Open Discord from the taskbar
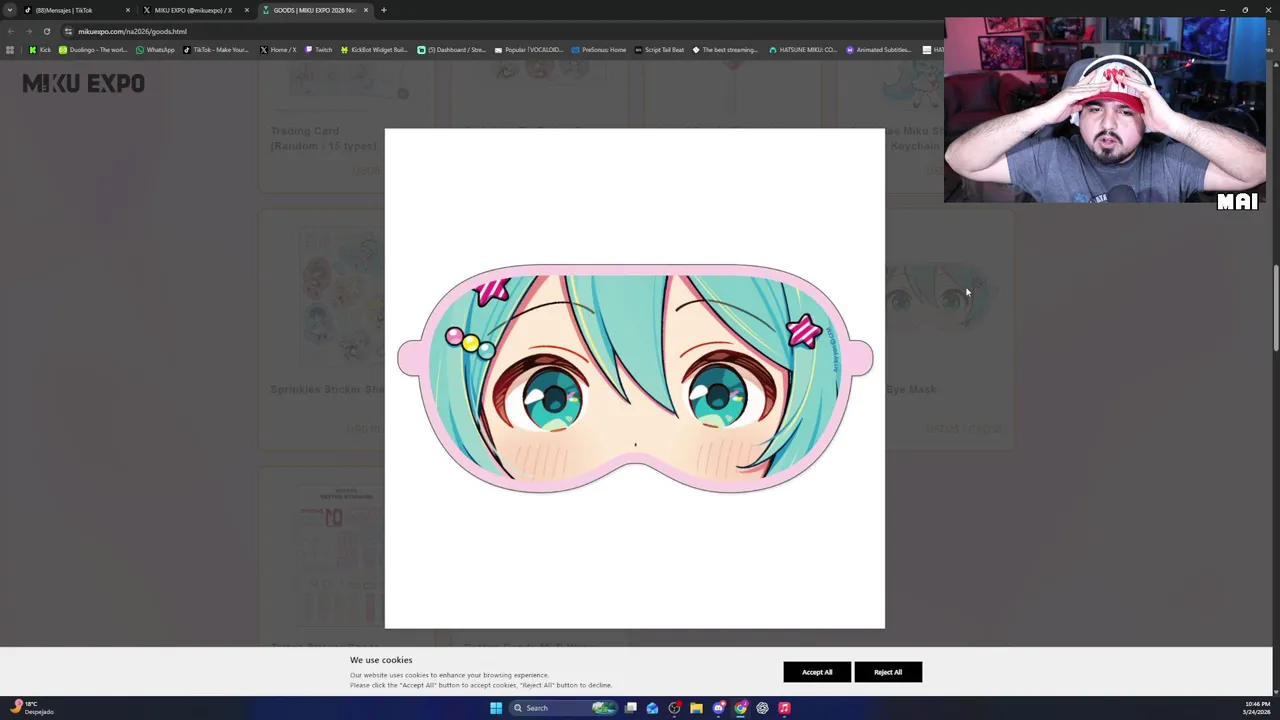The height and width of the screenshot is (720, 1280). (x=719, y=708)
